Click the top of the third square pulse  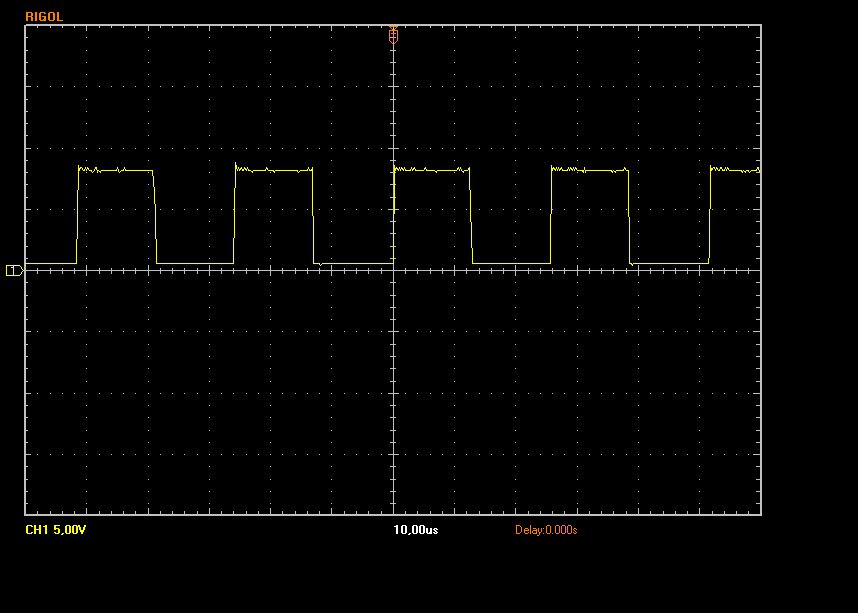(x=432, y=171)
